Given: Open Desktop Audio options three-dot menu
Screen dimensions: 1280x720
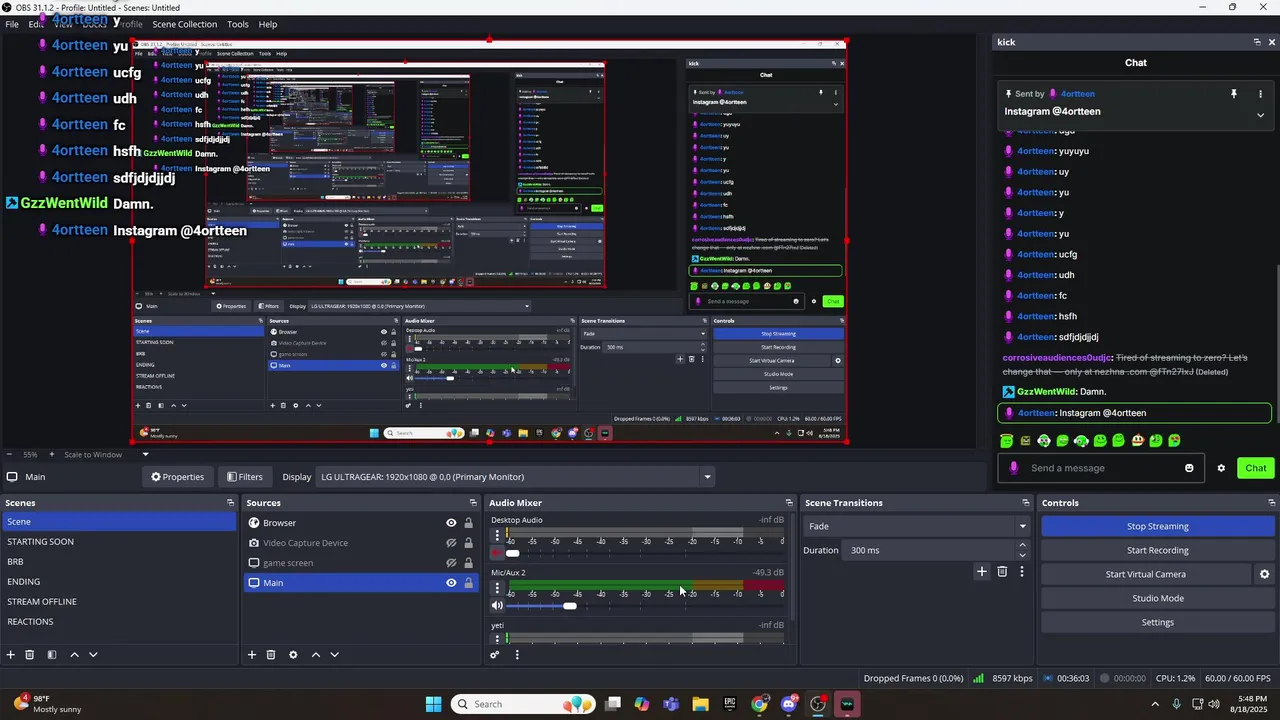Looking at the screenshot, I should tap(497, 536).
